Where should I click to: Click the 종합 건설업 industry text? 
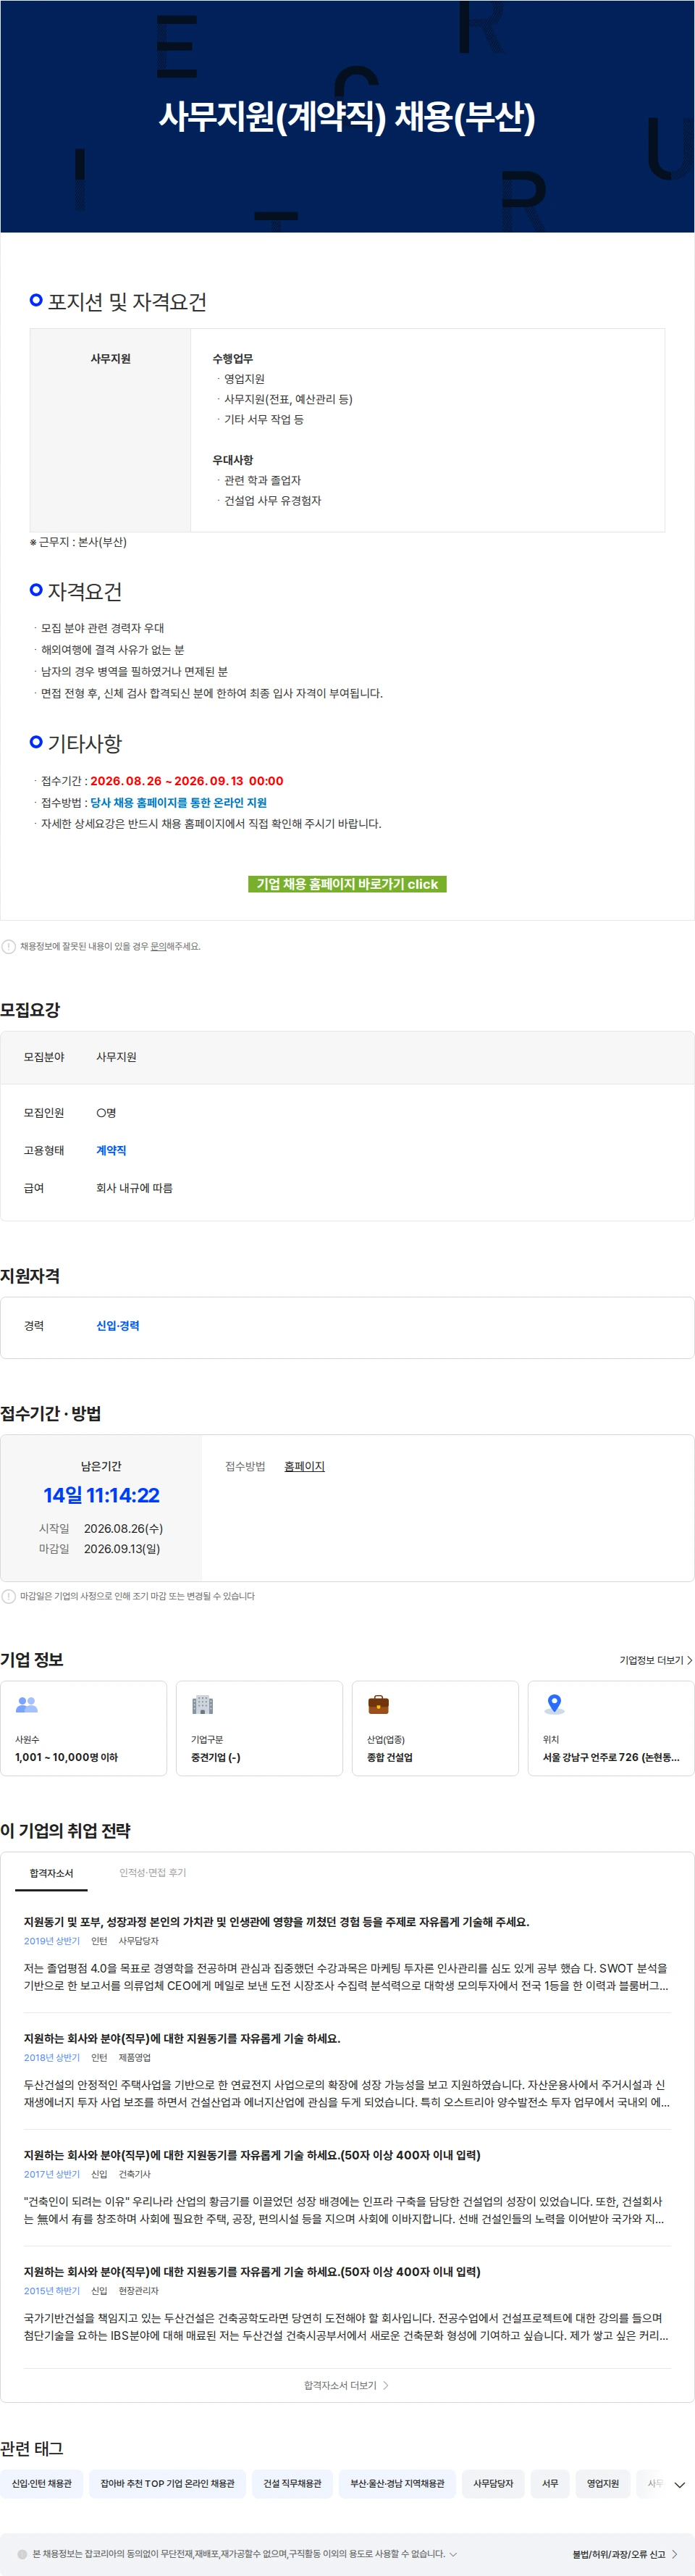(390, 1757)
